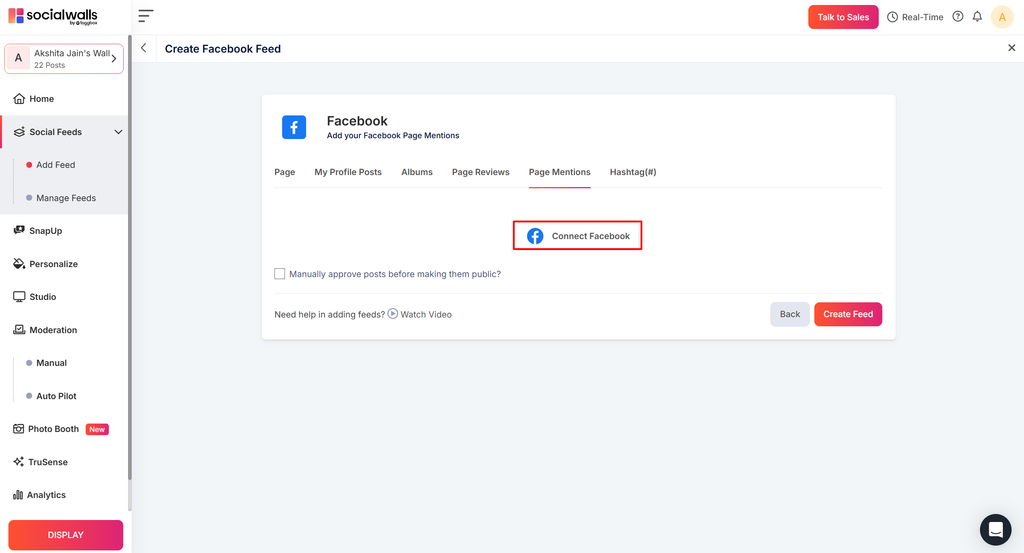Screen dimensions: 1024x553
Task: Switch to My Profile Posts tab
Action: pyautogui.click(x=348, y=172)
